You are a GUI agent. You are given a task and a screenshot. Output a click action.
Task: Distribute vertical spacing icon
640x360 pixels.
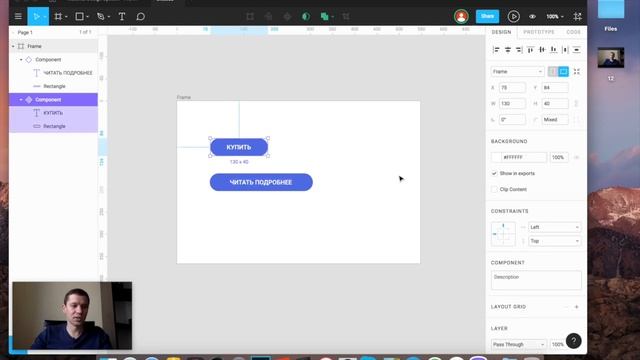point(576,50)
